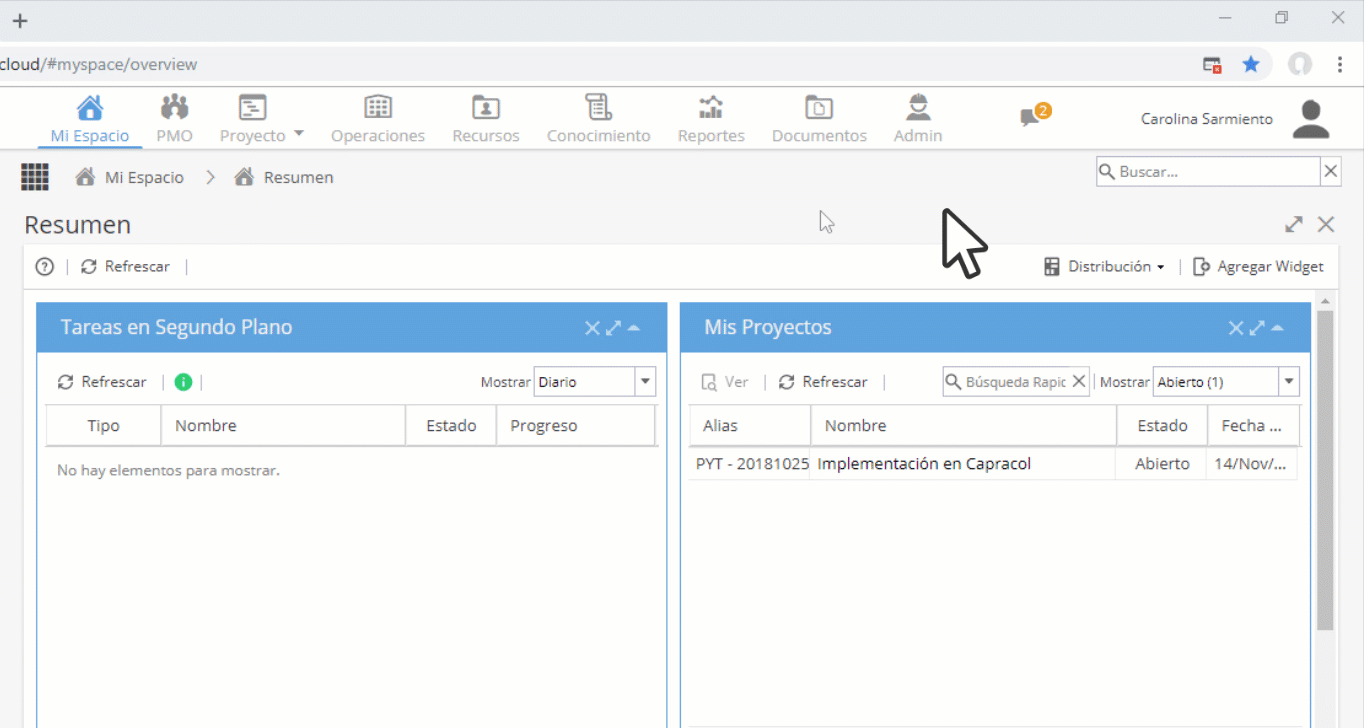Refresh the Mis Proyectos list

[823, 382]
